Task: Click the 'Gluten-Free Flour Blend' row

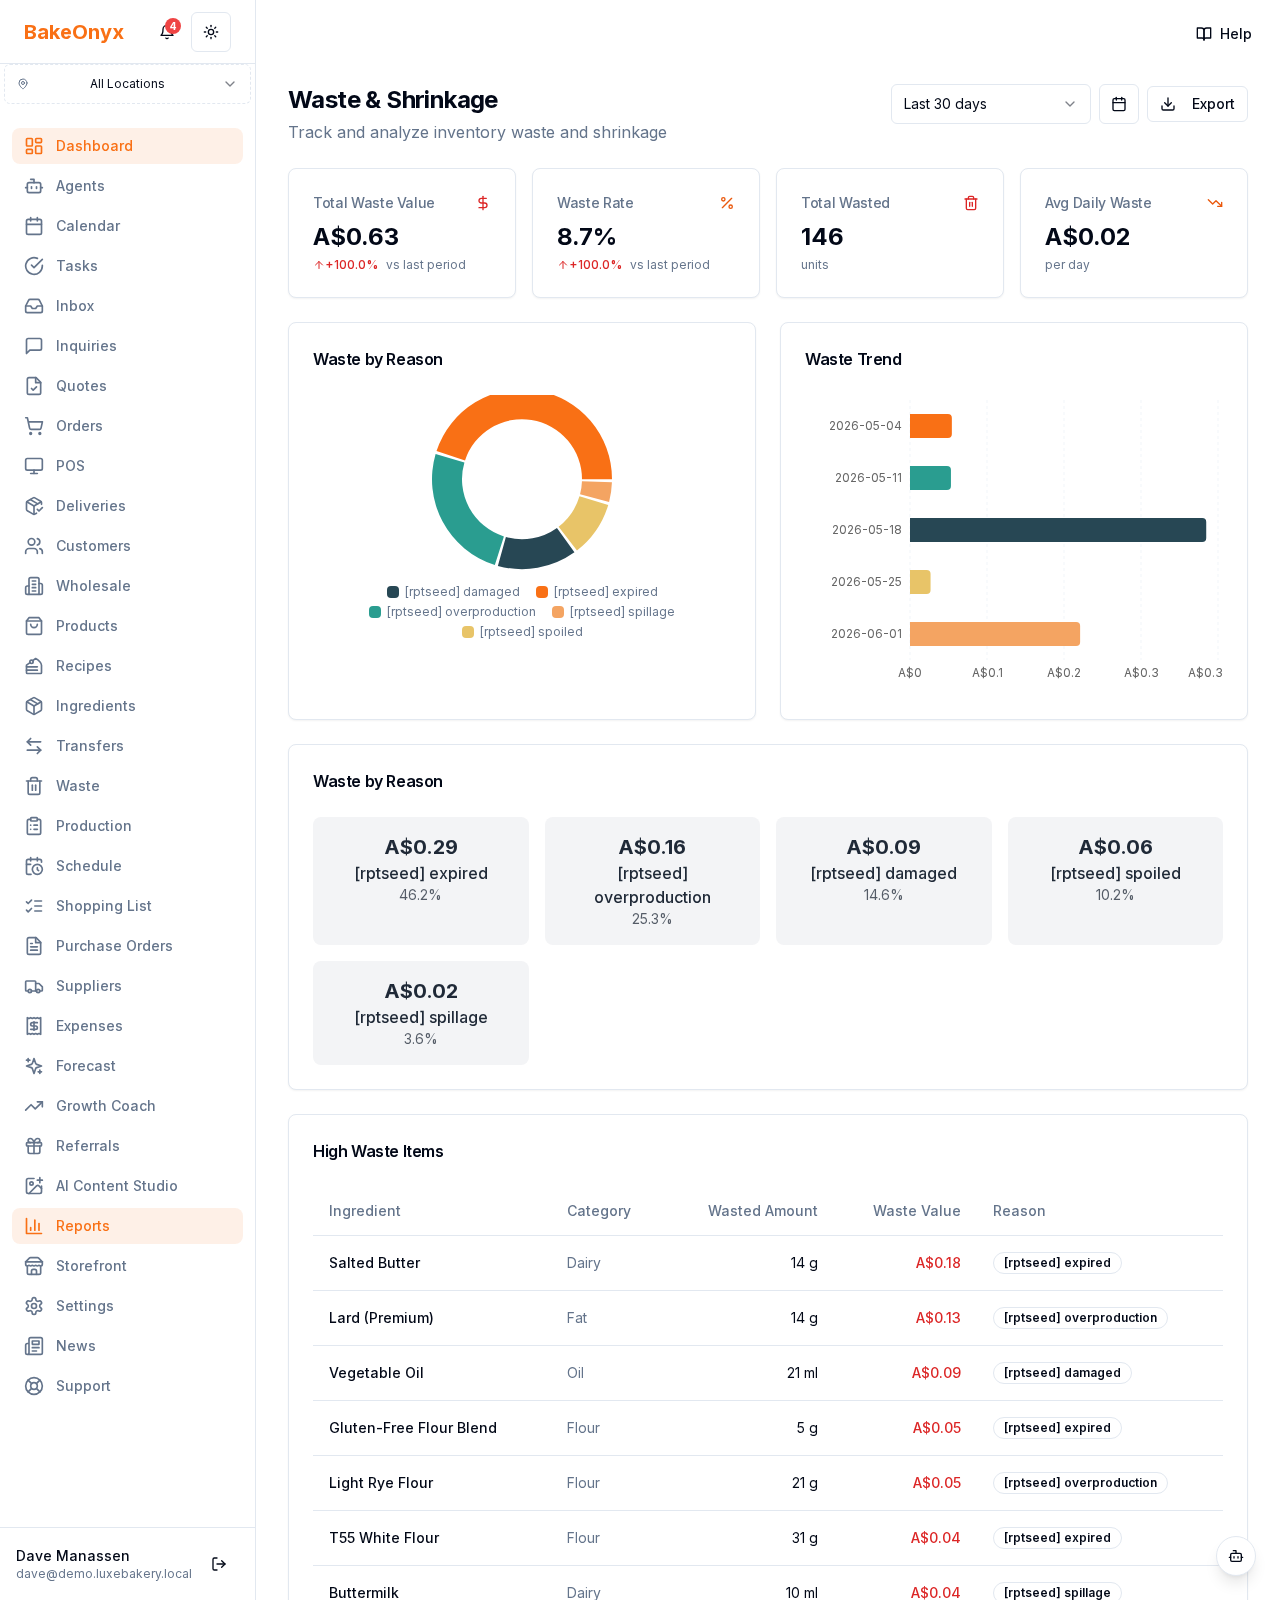Action: 768,1428
